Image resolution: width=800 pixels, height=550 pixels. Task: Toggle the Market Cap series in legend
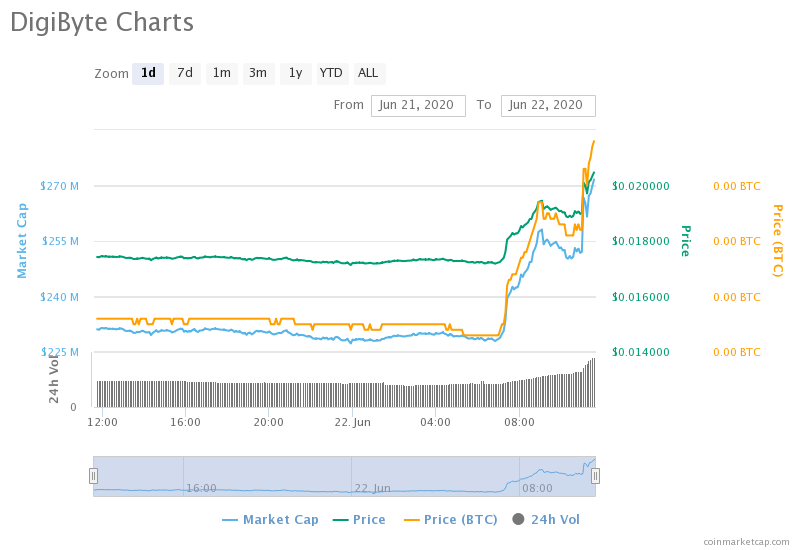tap(270, 520)
